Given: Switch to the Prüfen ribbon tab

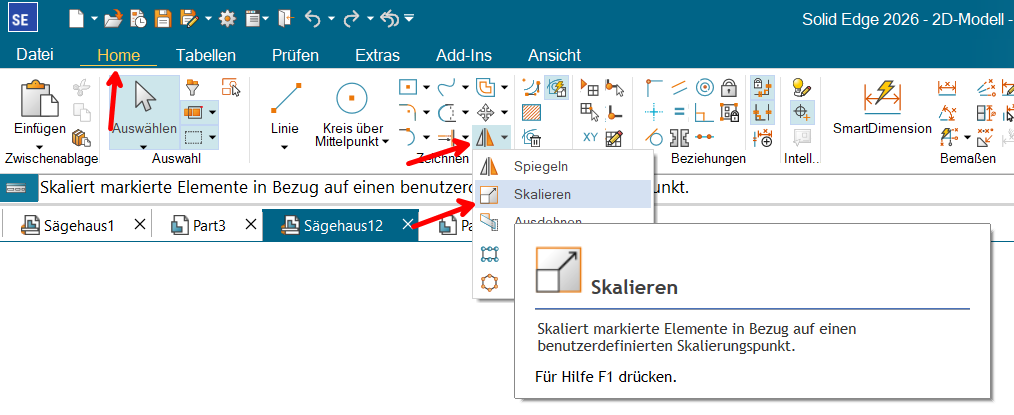Looking at the screenshot, I should (295, 56).
